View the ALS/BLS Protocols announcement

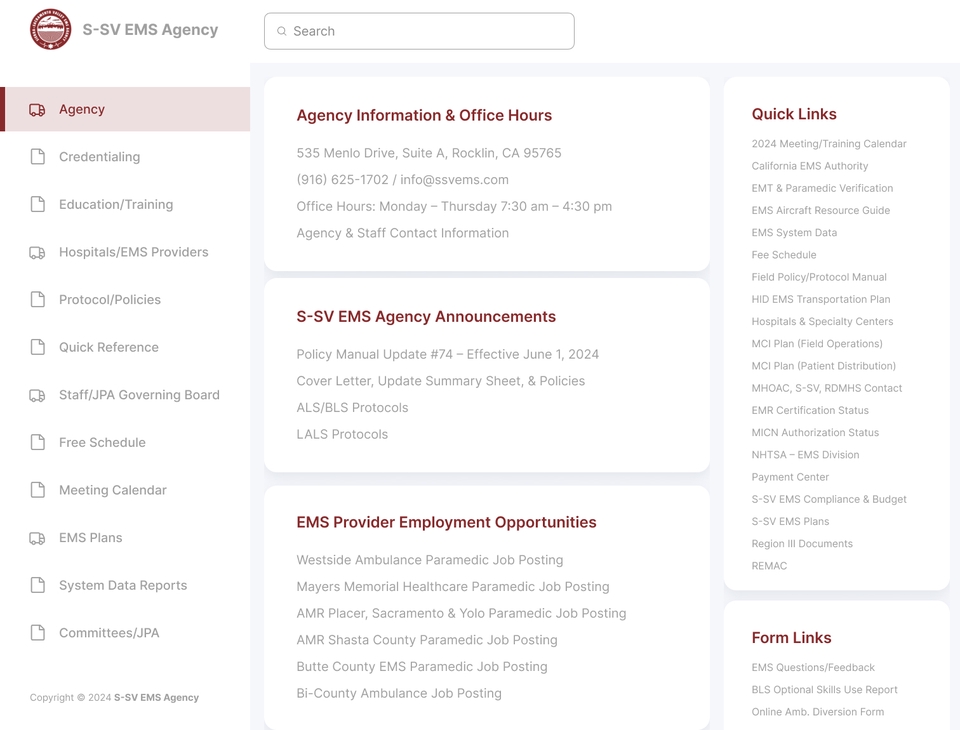tap(352, 407)
